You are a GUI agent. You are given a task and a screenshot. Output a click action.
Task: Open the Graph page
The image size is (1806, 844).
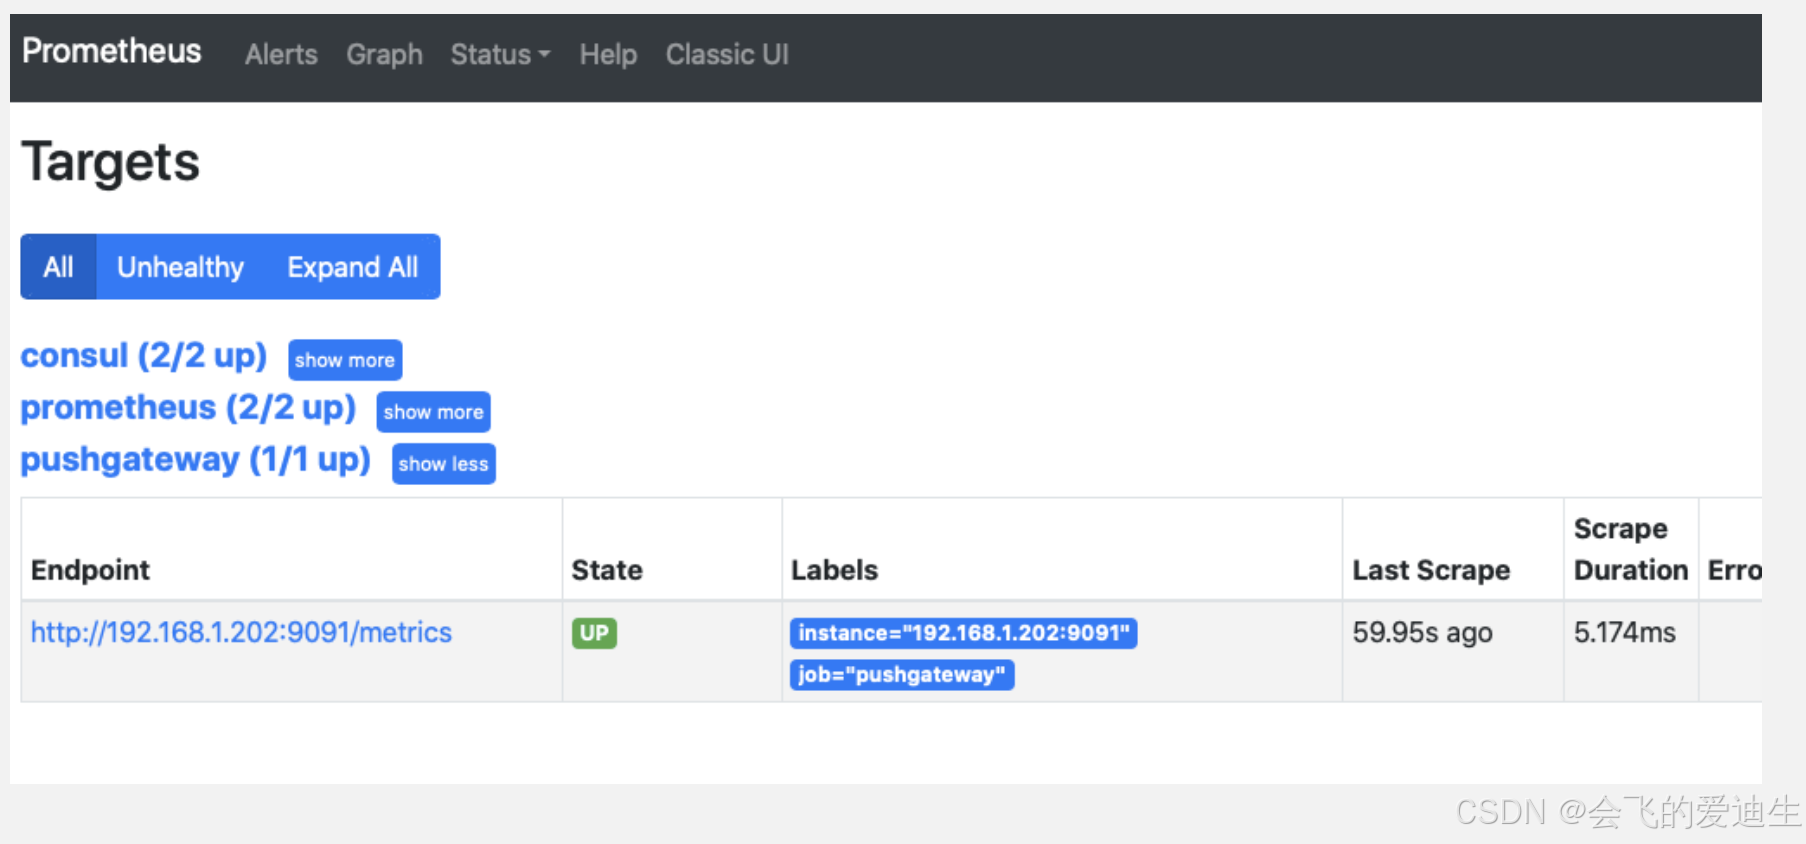(384, 54)
